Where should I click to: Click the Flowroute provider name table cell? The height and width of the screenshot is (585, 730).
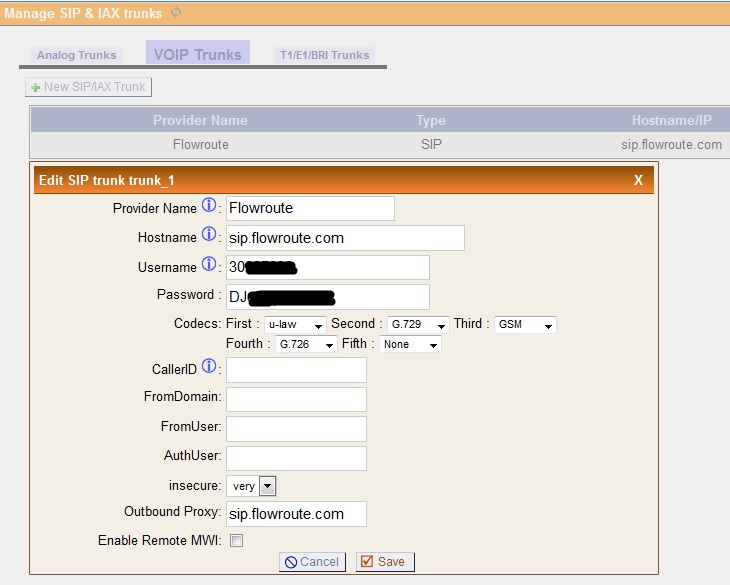[201, 145]
